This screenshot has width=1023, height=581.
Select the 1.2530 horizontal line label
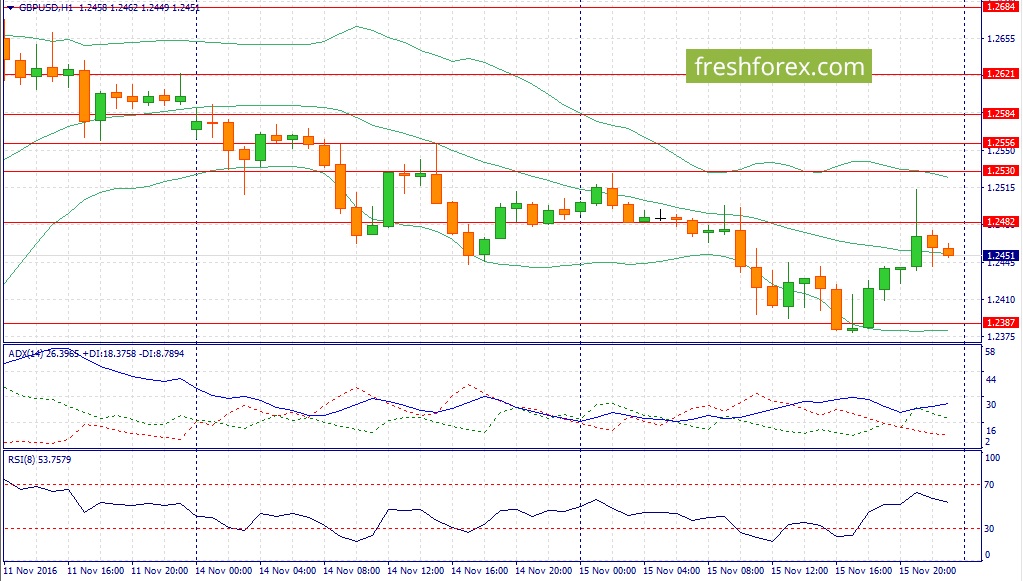click(x=1000, y=170)
